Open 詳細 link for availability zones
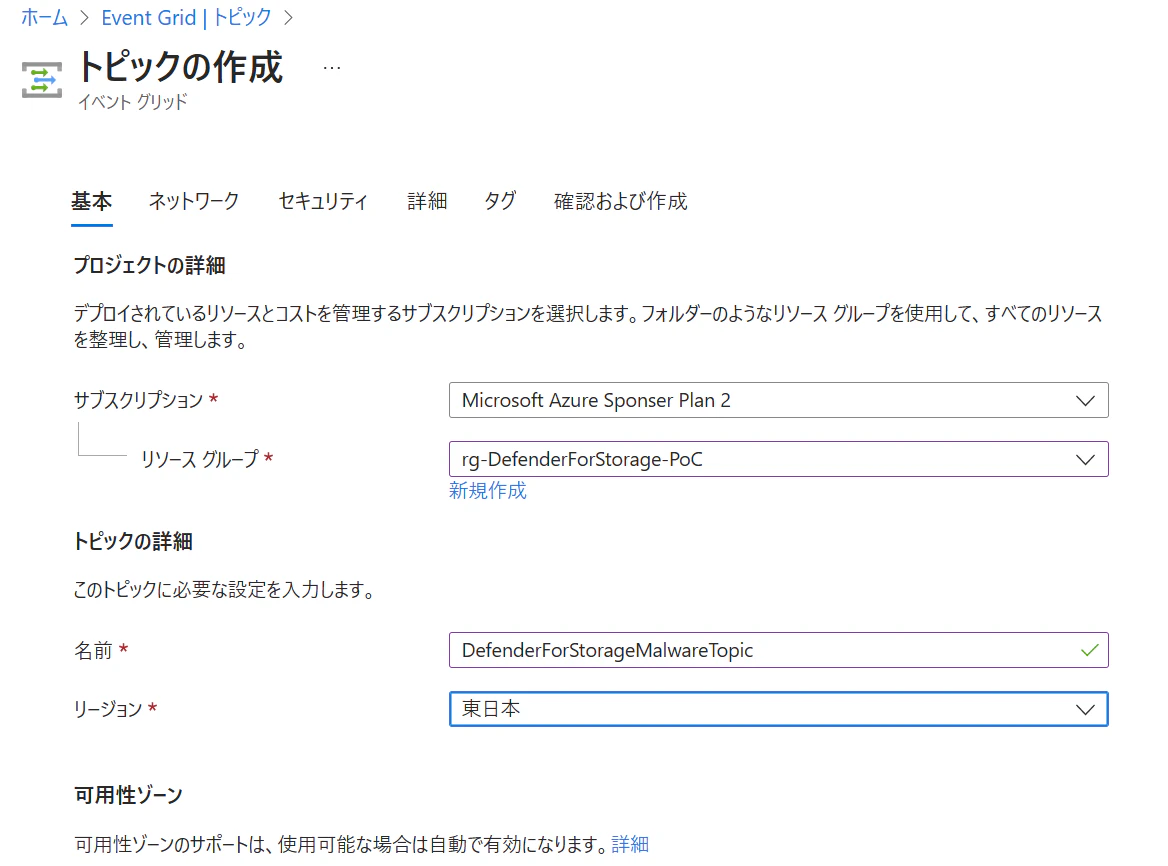Screen dimensions: 1168x866 630,844
